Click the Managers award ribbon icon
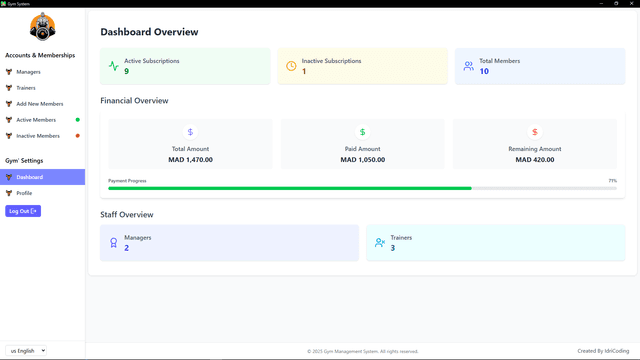This screenshot has height=360, width=640. click(x=113, y=242)
